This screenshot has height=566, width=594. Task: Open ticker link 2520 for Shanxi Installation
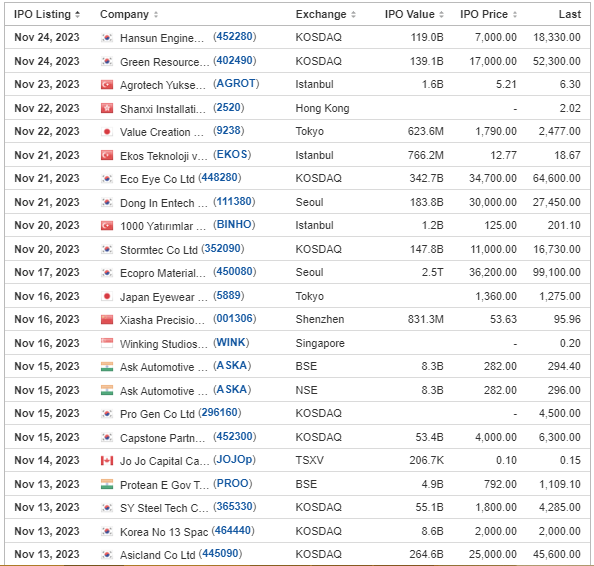(228, 107)
